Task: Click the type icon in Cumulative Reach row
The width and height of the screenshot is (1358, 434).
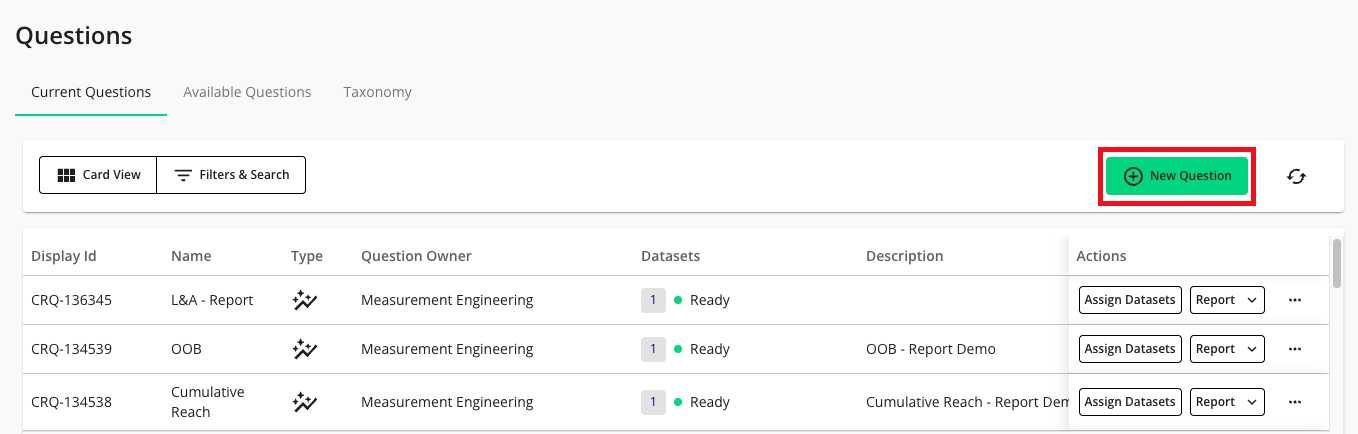Action: (305, 402)
